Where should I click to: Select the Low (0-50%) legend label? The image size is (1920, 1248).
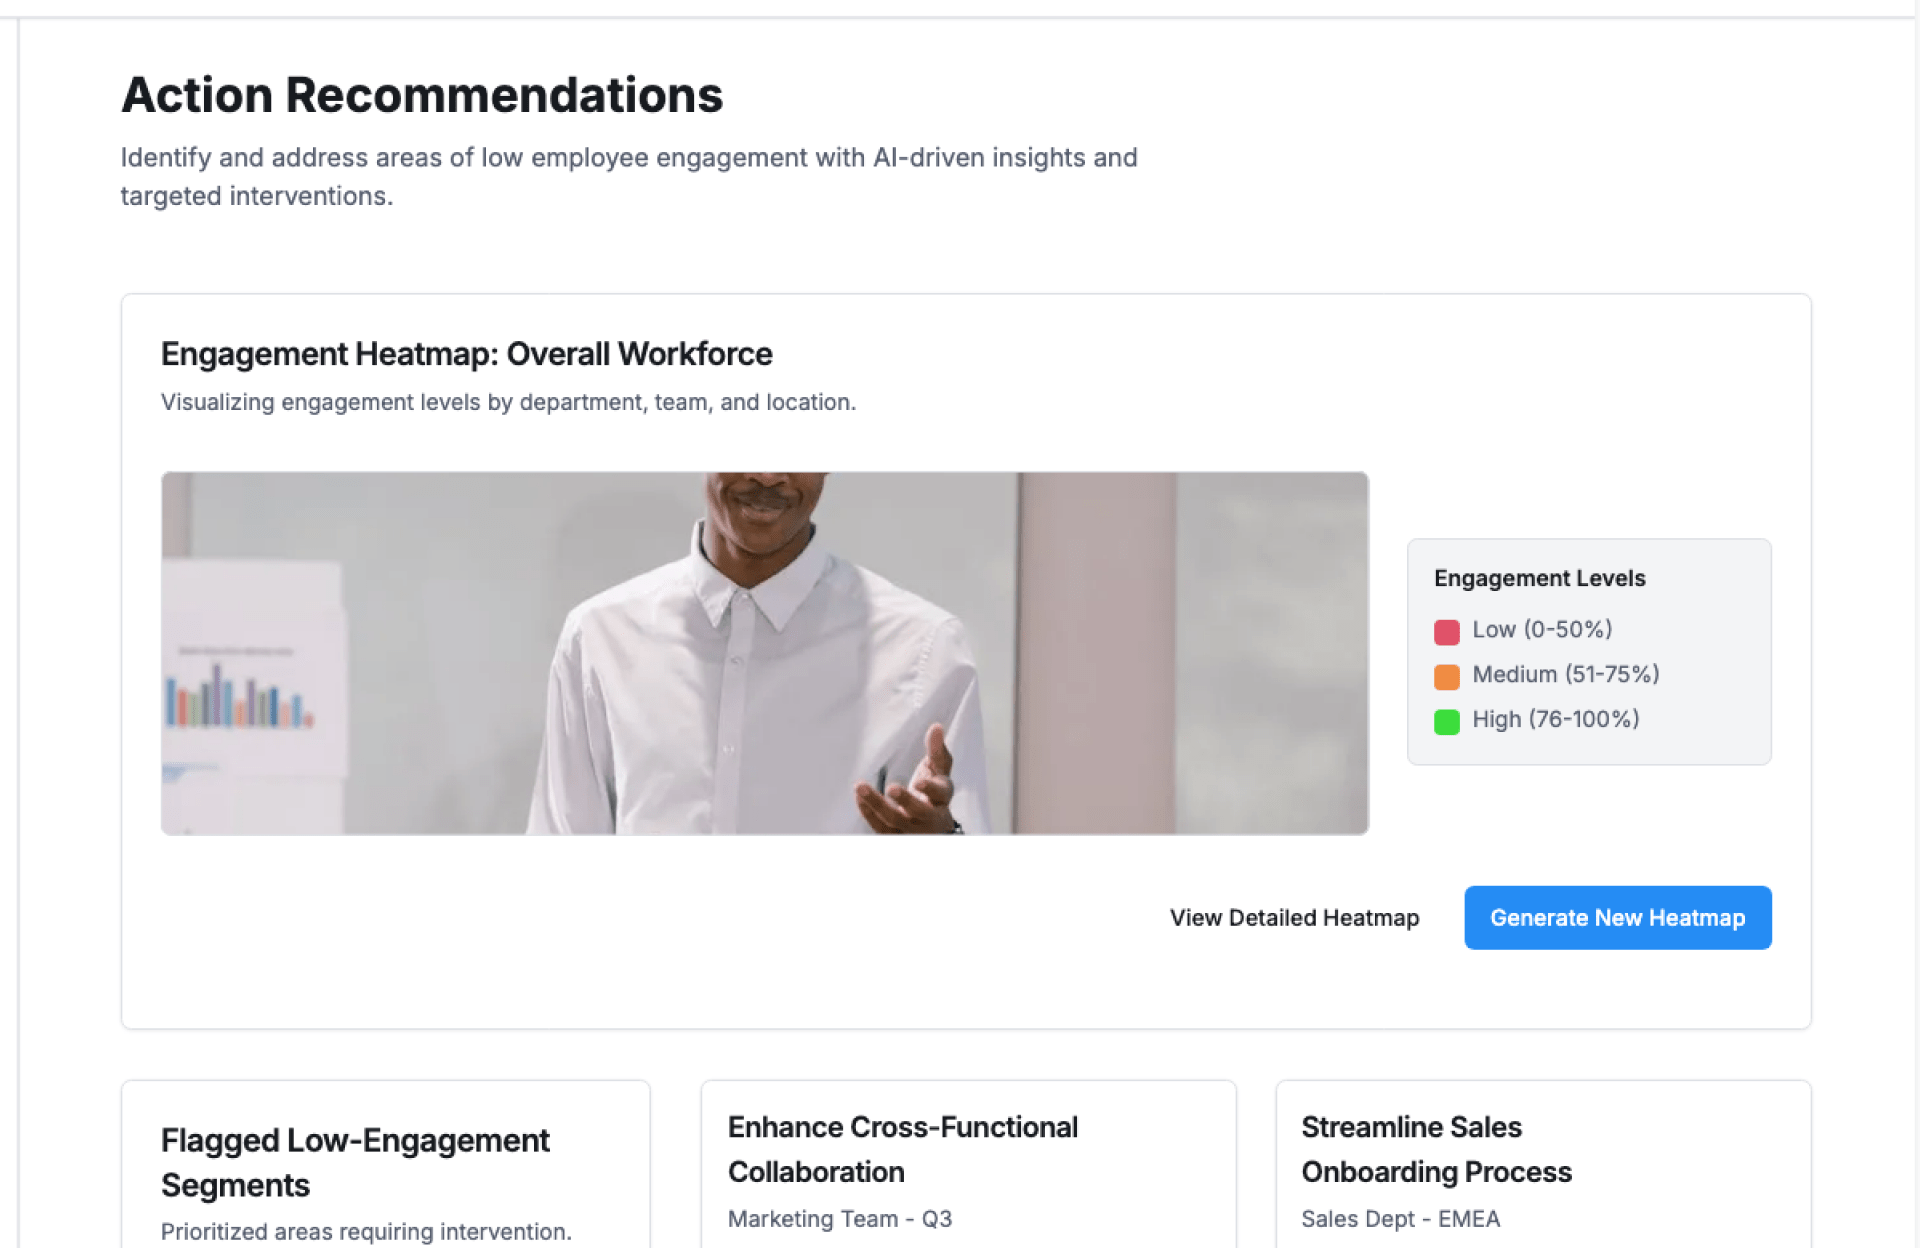(1542, 629)
